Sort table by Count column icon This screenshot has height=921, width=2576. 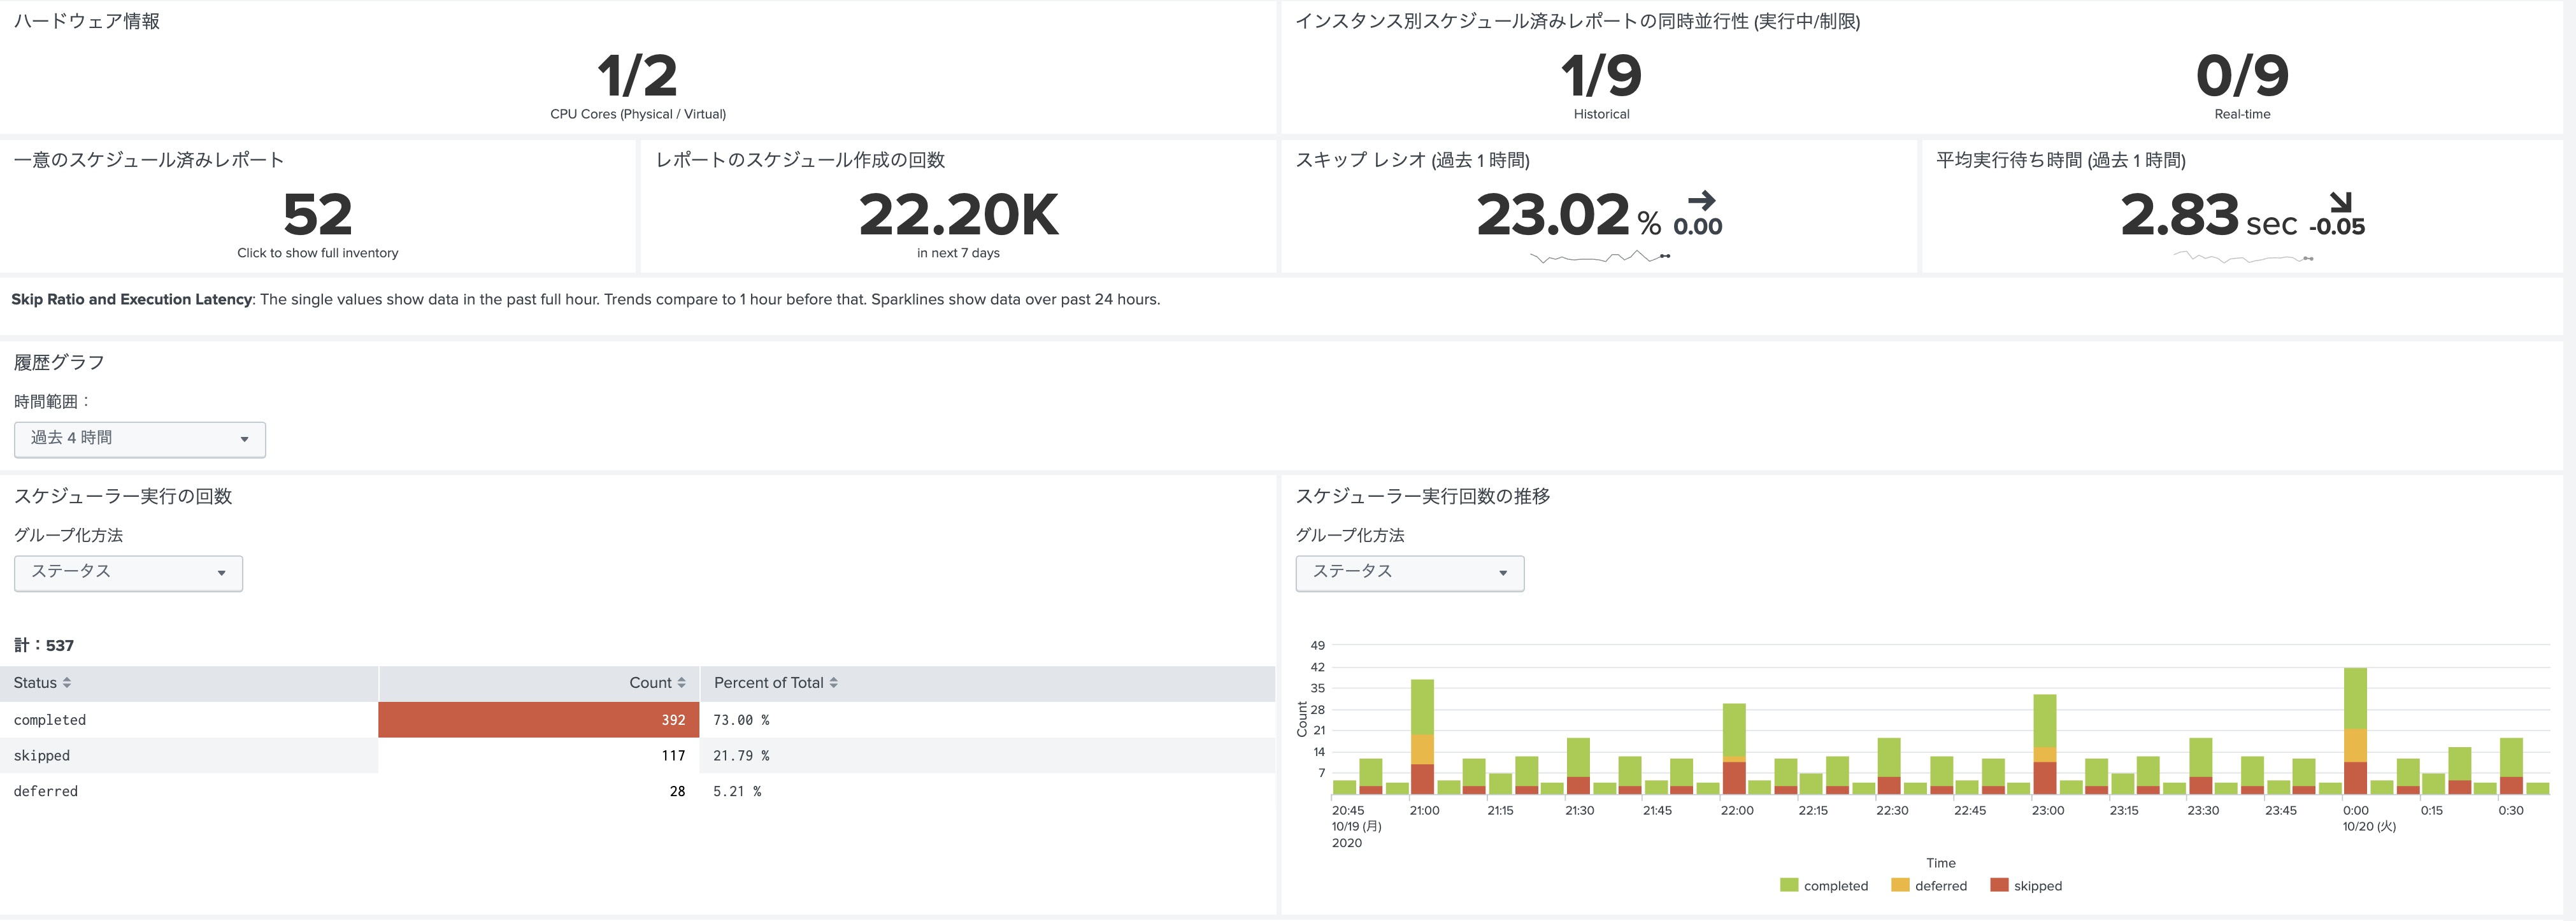click(682, 683)
